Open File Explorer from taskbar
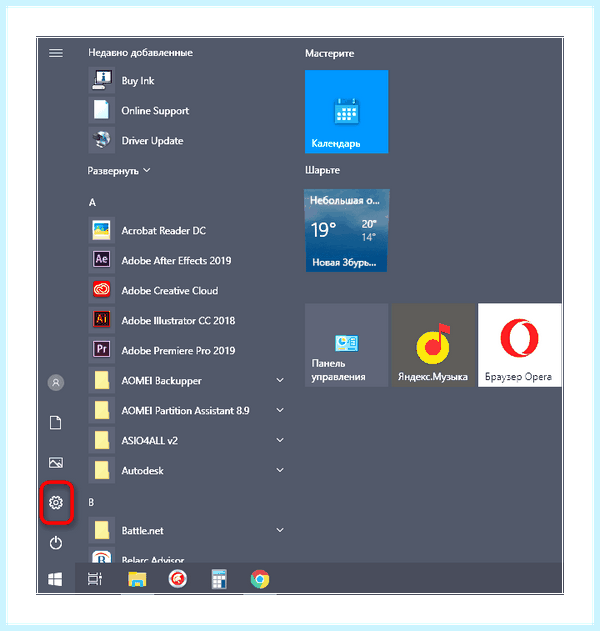This screenshot has width=600, height=631. 137,579
